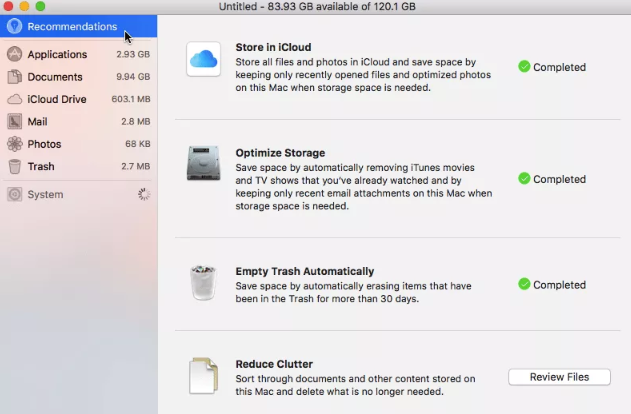Click the hard drive icon for Optimize Storage
This screenshot has width=631, height=414.
click(x=204, y=163)
